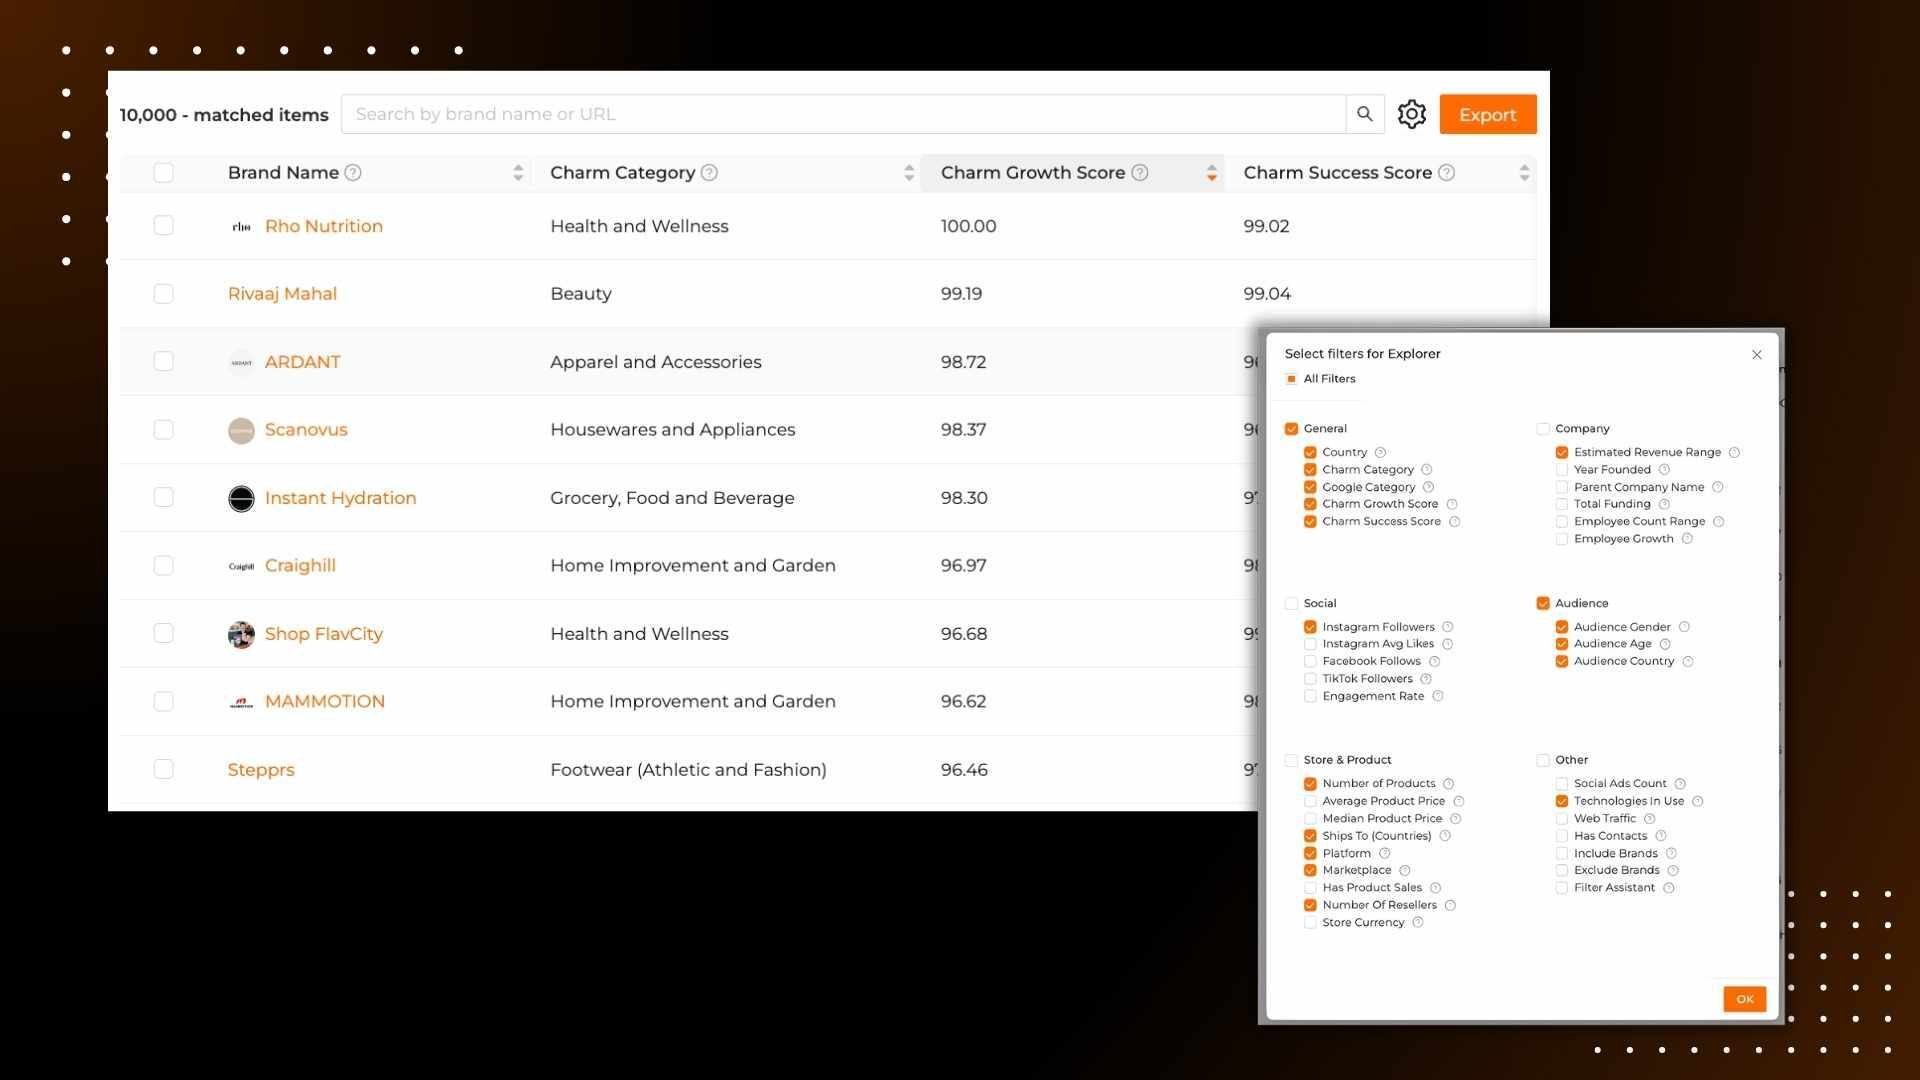1920x1080 pixels.
Task: Select the Rivaaj Mahal row checkbox
Action: (164, 294)
